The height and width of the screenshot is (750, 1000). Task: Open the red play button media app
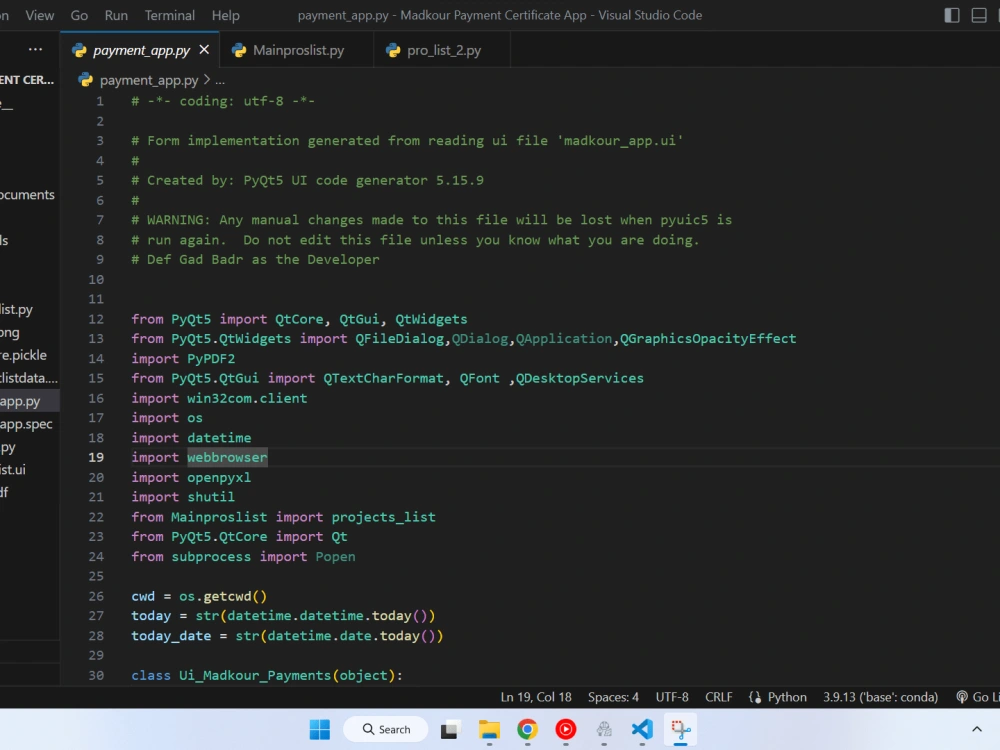(566, 729)
